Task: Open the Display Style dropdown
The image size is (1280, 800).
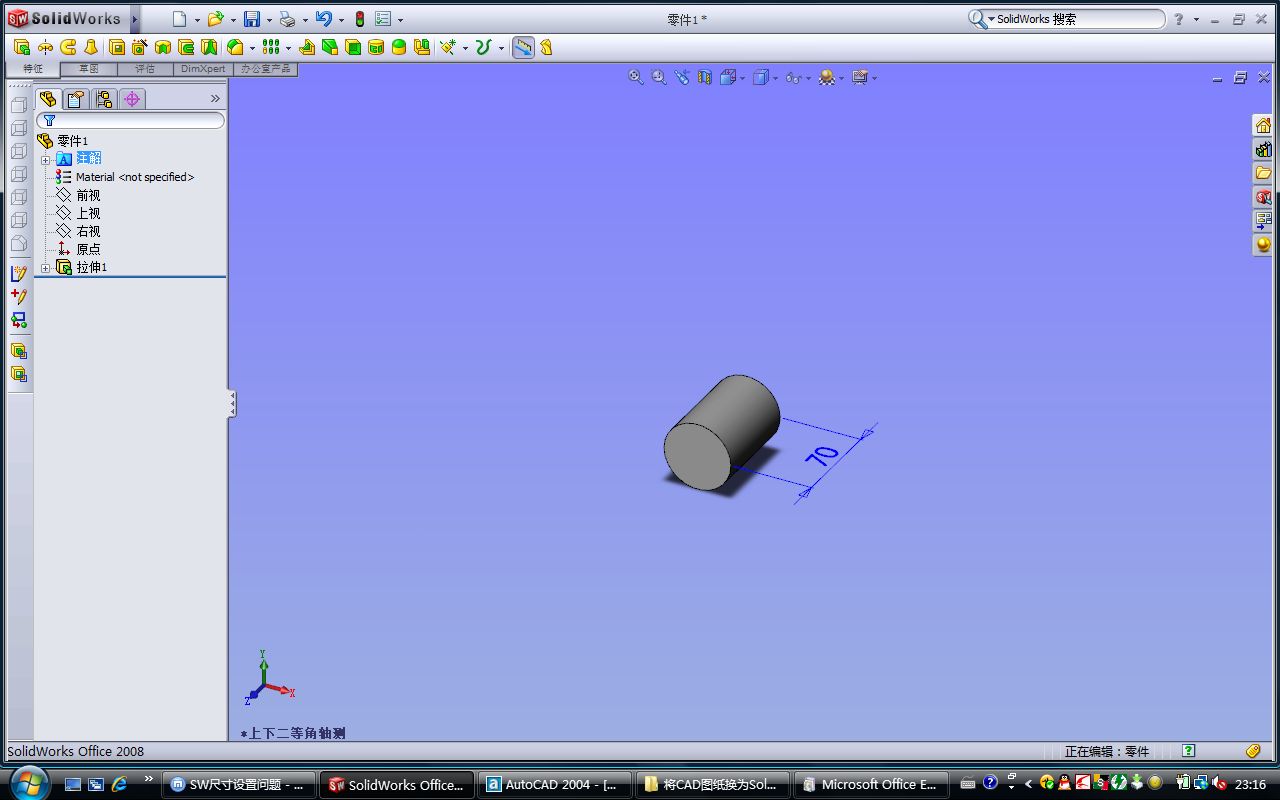Action: [763, 77]
